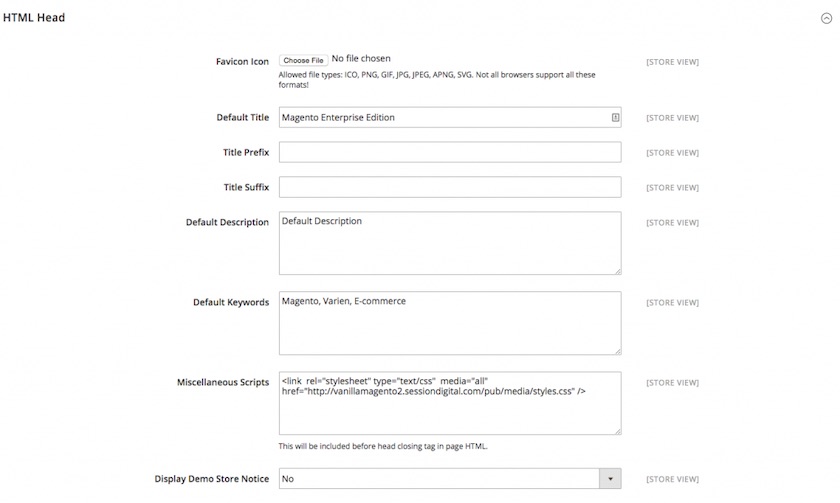Viewport: 840px width, 503px height.
Task: Click the Title Suffix input field
Action: pyautogui.click(x=450, y=187)
